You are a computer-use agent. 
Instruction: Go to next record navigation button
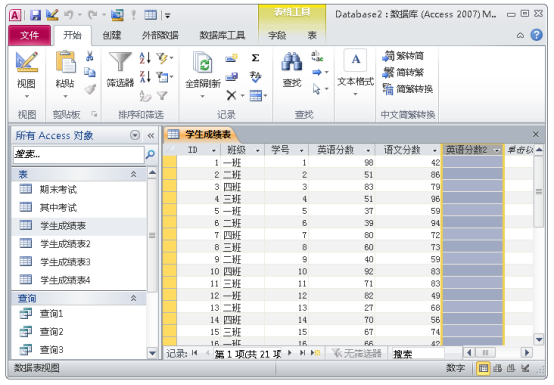(290, 353)
